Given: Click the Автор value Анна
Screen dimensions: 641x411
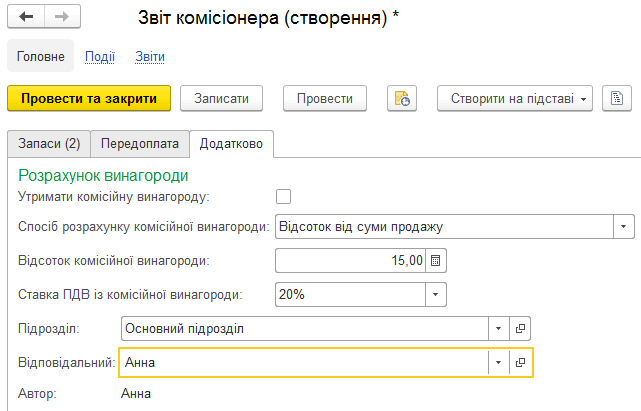Looking at the screenshot, I should pos(136,393).
